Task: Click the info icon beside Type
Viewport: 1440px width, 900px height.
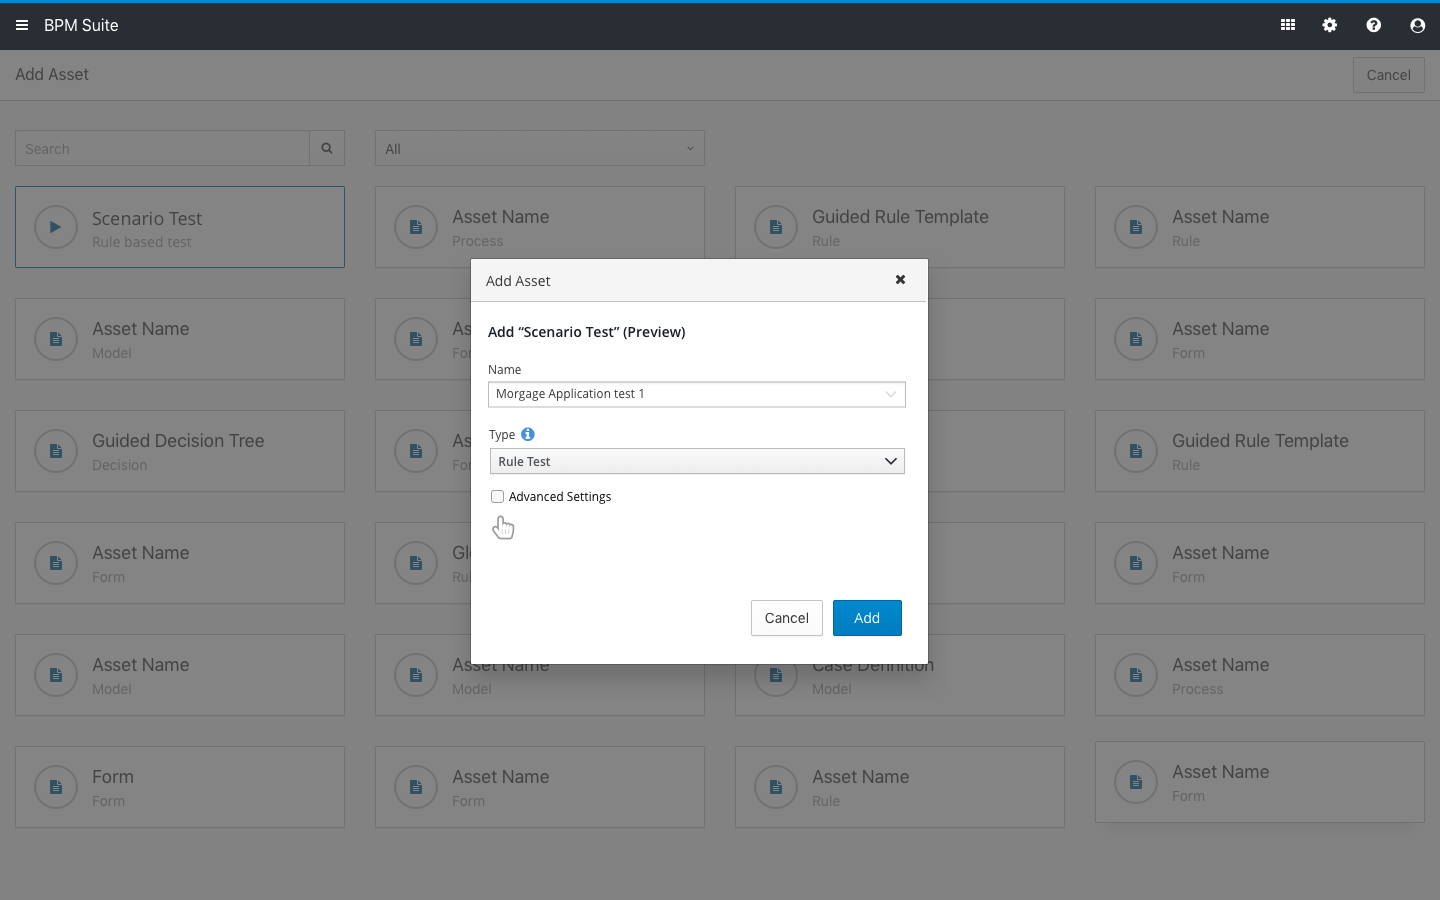Action: point(528,434)
